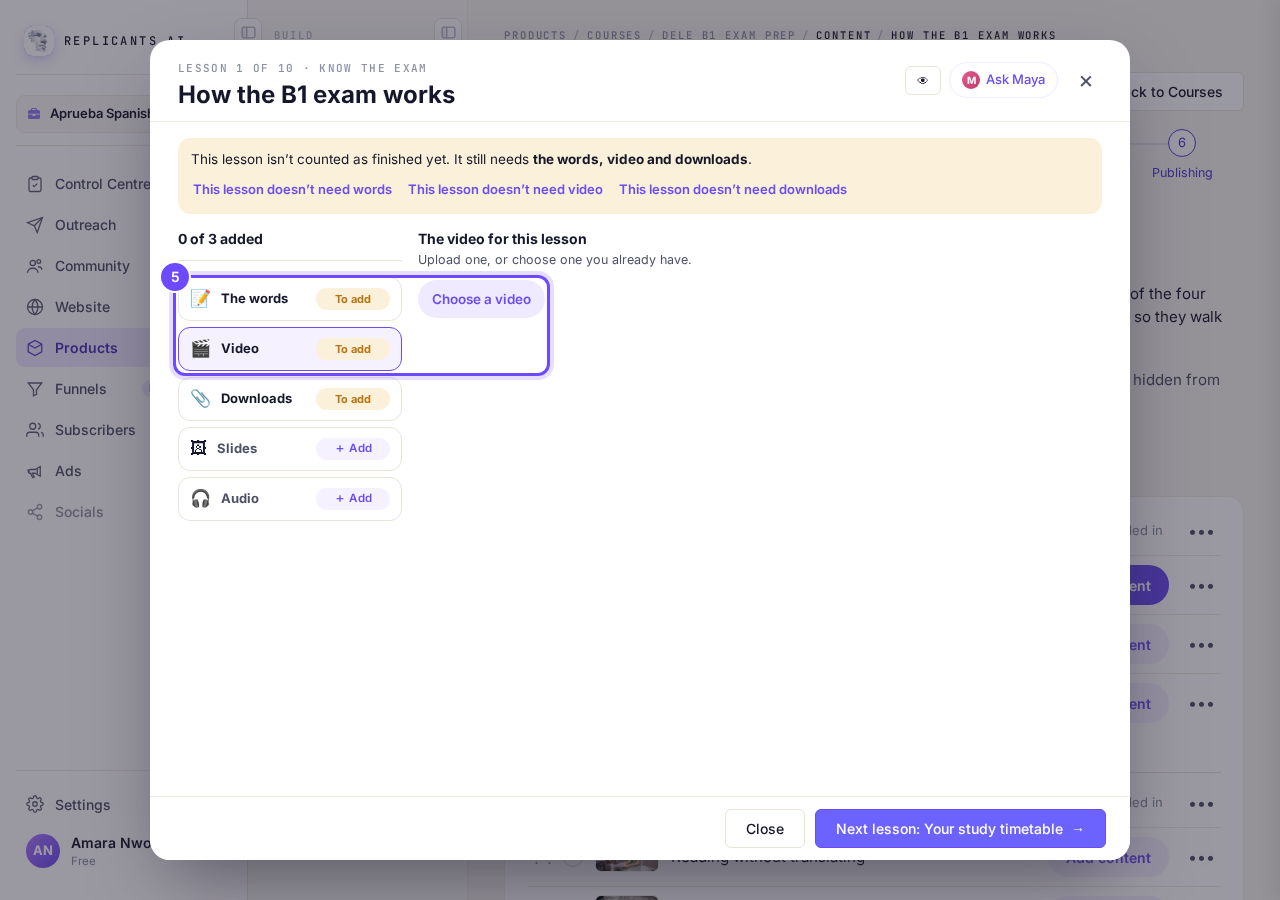The height and width of the screenshot is (900, 1280).
Task: Select the Video content row
Action: click(290, 349)
